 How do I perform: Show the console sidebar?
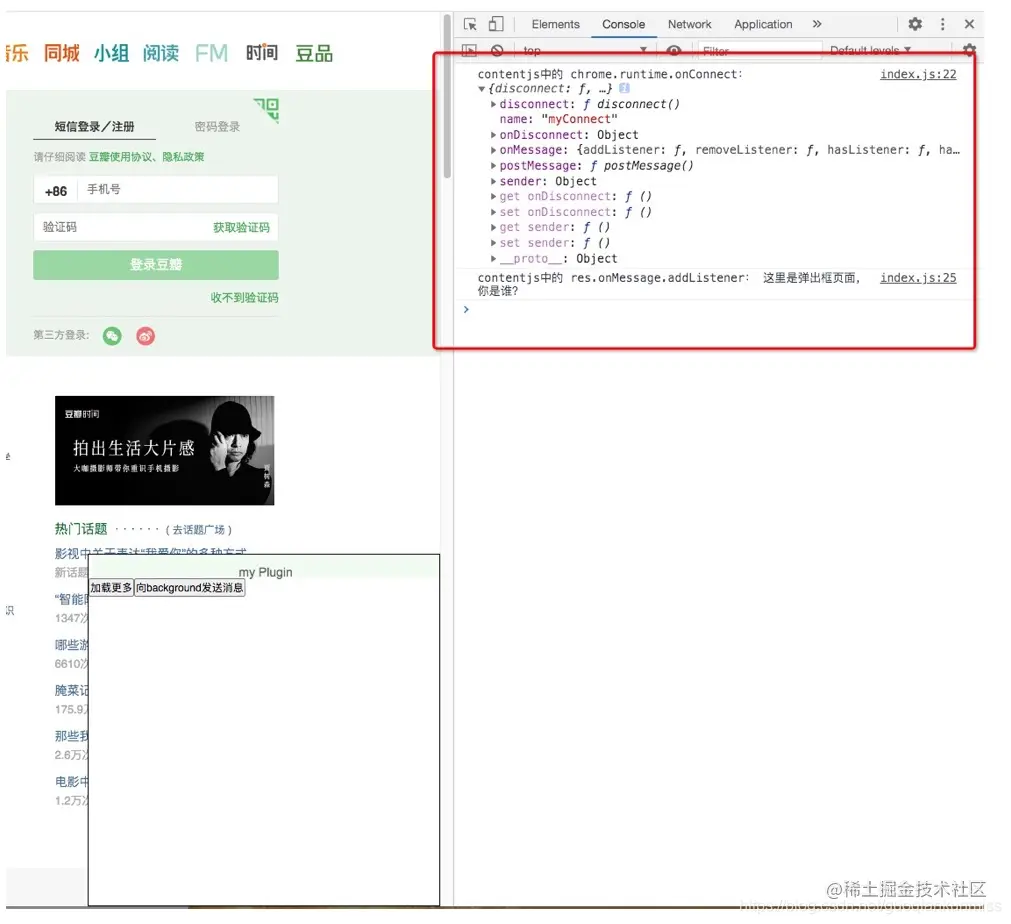469,50
